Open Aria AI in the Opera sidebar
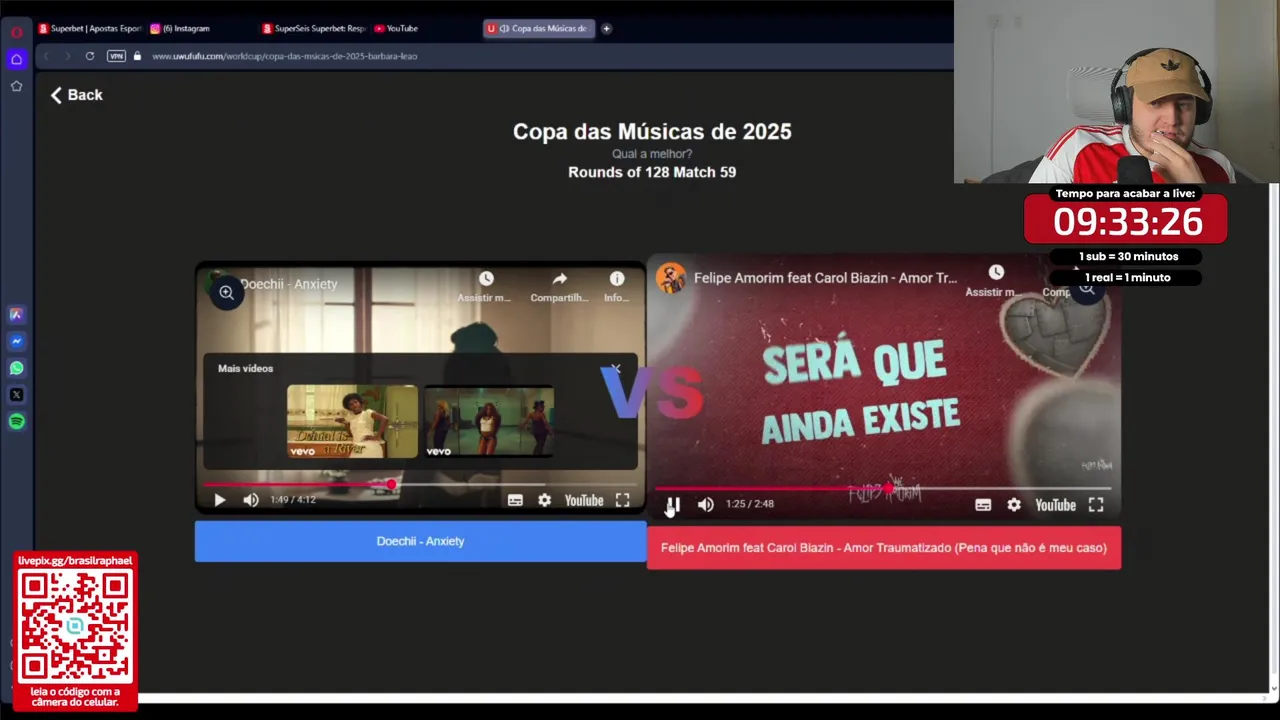Screen dimensions: 1280x720 point(16,314)
